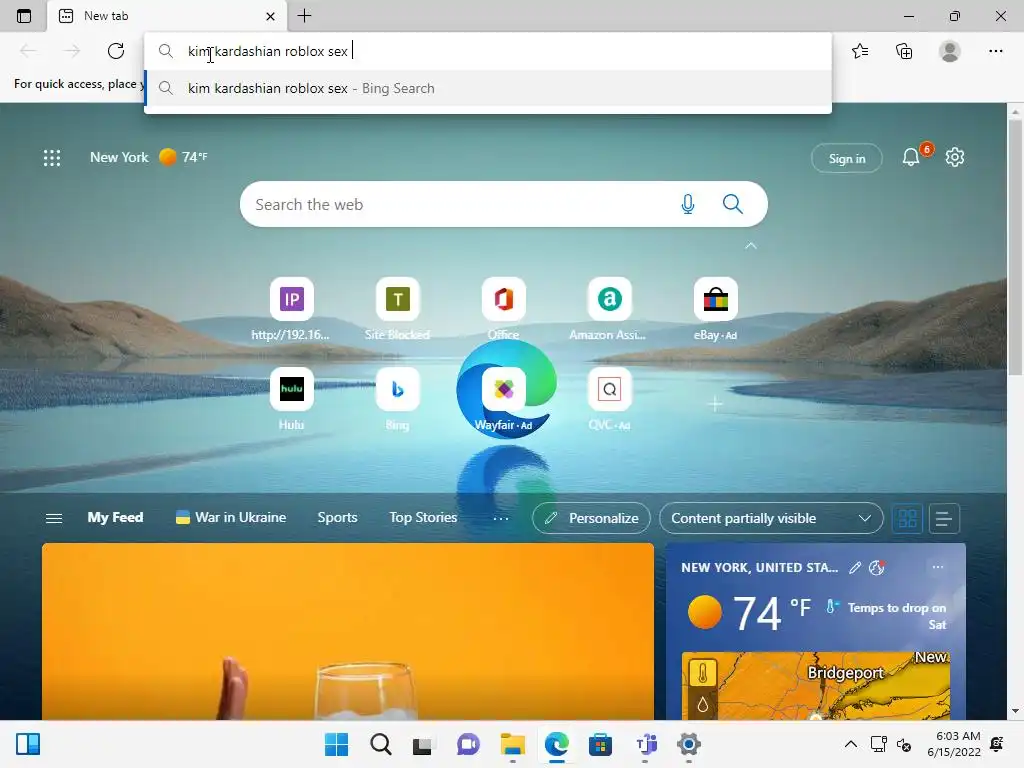The width and height of the screenshot is (1024, 768).
Task: Click the refresh page icon
Action: coord(116,51)
